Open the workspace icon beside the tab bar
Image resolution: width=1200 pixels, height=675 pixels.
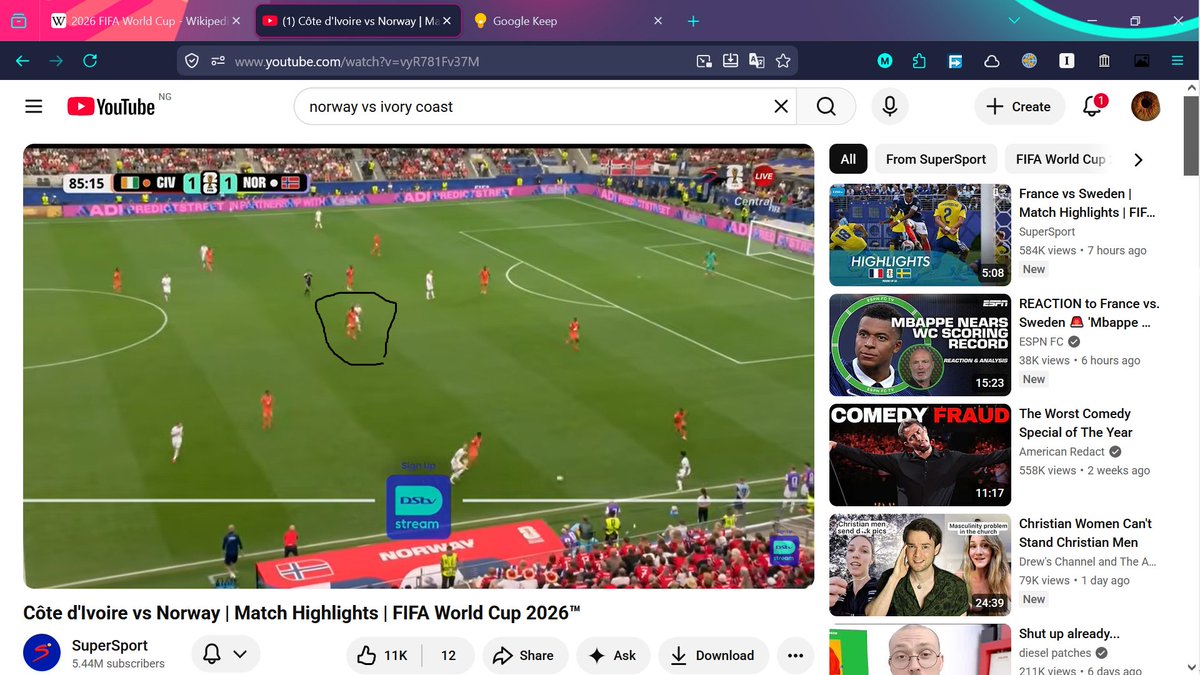click(x=19, y=21)
